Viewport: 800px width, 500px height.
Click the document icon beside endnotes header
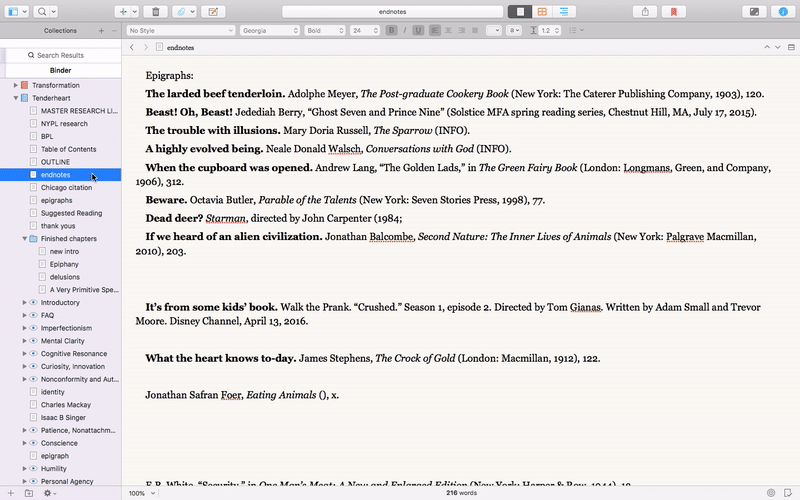coord(159,47)
